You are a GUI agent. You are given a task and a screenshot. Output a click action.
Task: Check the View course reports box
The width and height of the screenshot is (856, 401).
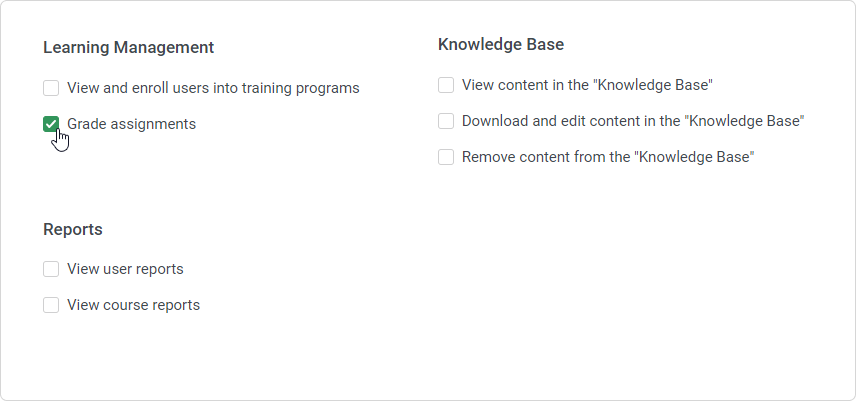(51, 305)
